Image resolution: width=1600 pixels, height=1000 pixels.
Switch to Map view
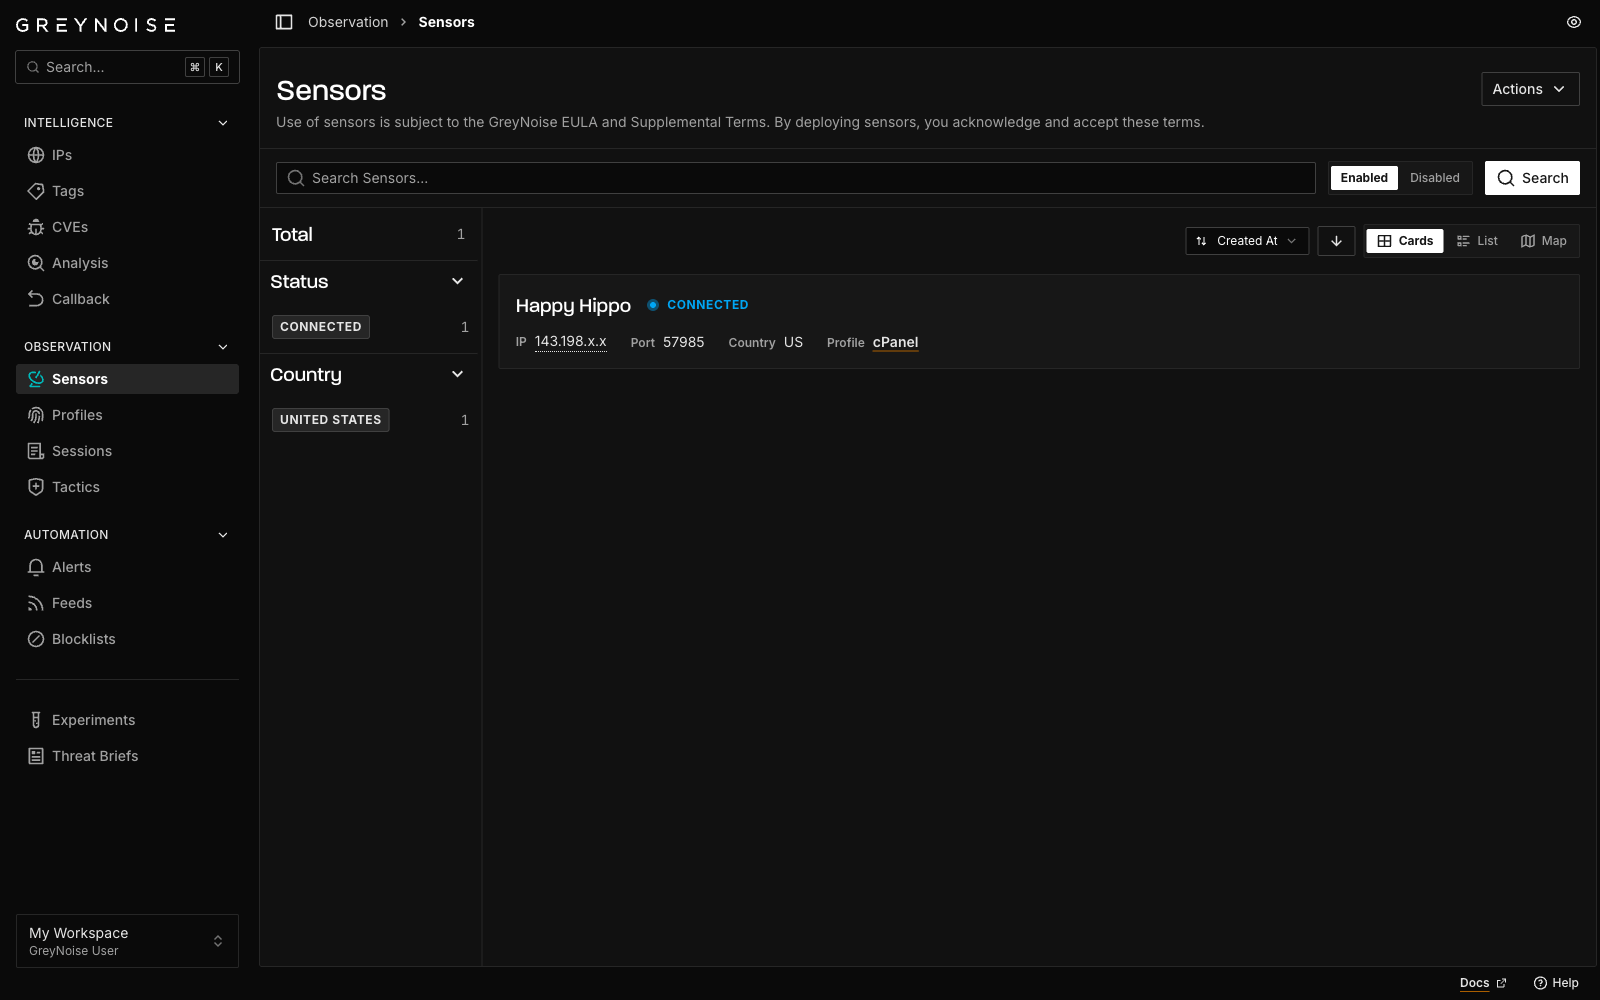1543,241
